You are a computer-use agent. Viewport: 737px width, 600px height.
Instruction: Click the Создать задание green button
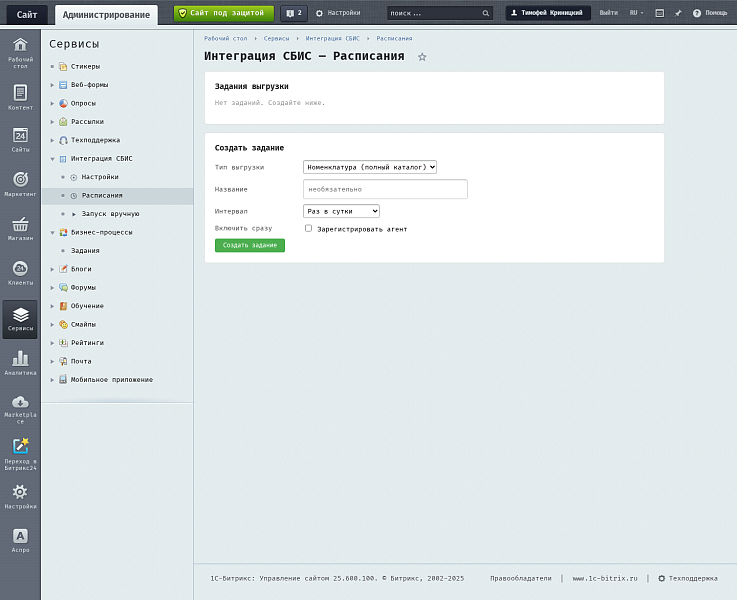tap(250, 245)
